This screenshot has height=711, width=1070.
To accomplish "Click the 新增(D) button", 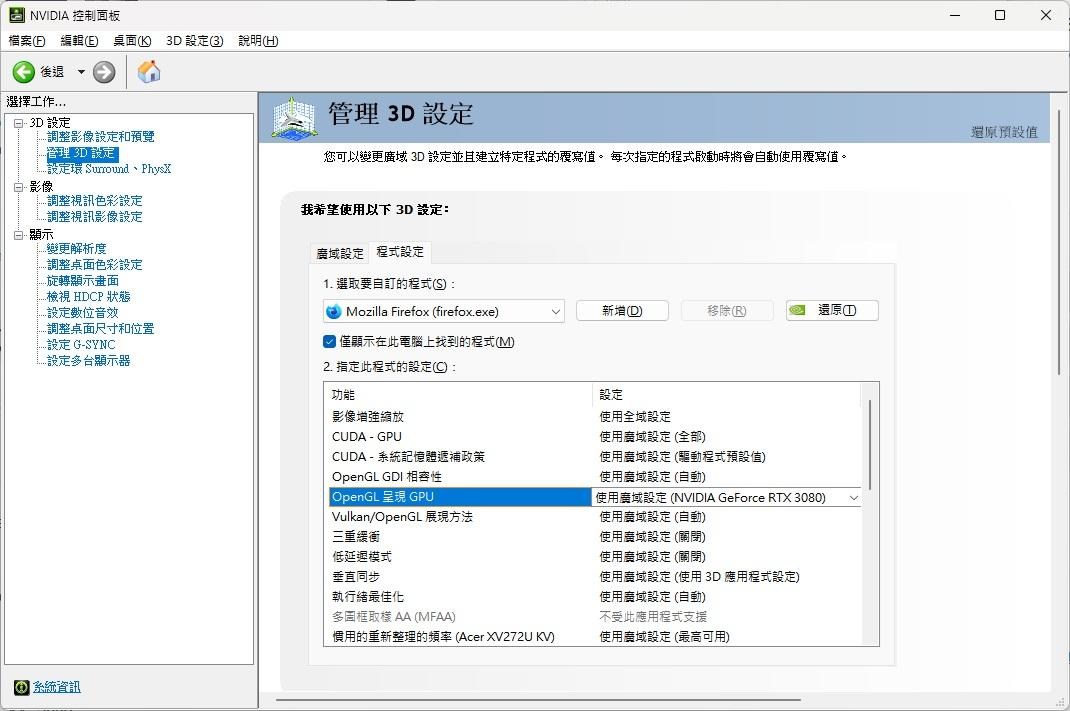I will tap(622, 310).
